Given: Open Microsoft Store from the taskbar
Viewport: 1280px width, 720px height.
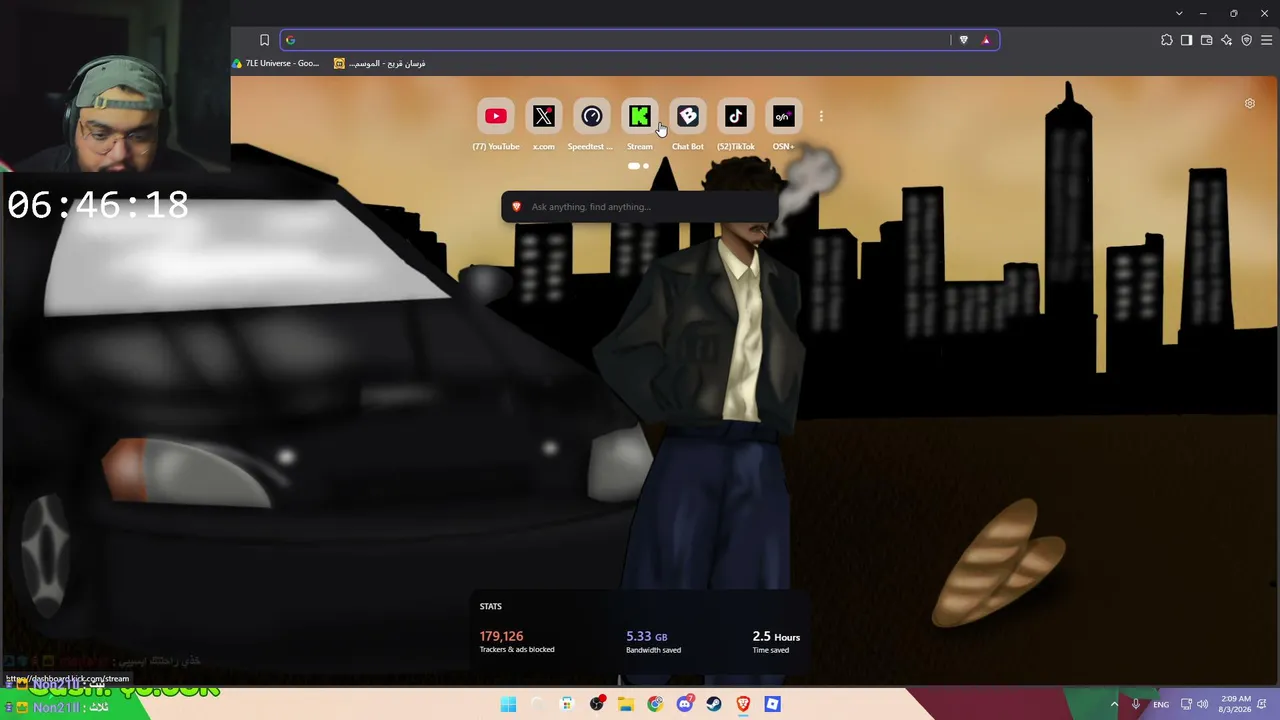Looking at the screenshot, I should tap(567, 704).
